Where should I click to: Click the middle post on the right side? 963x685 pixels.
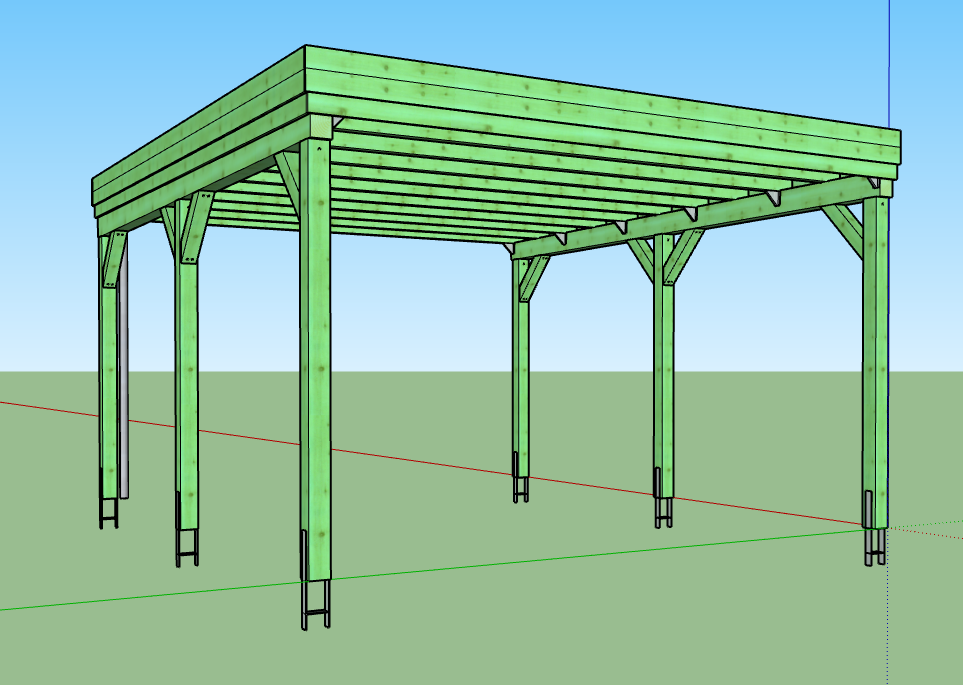pos(664,390)
